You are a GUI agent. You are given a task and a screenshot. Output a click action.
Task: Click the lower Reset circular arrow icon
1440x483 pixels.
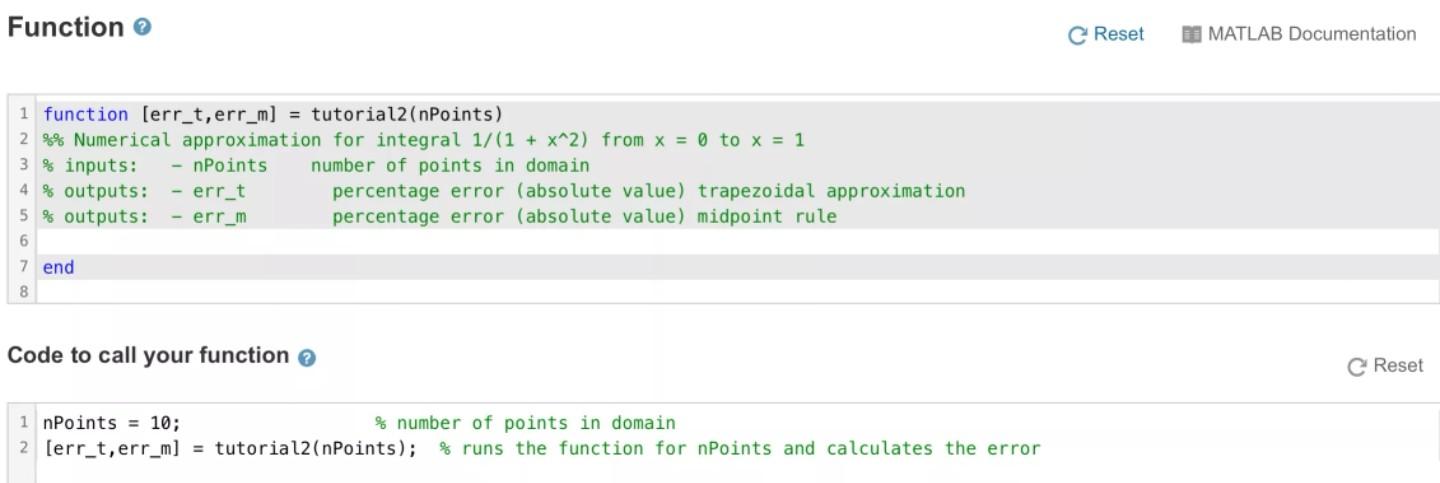1357,367
